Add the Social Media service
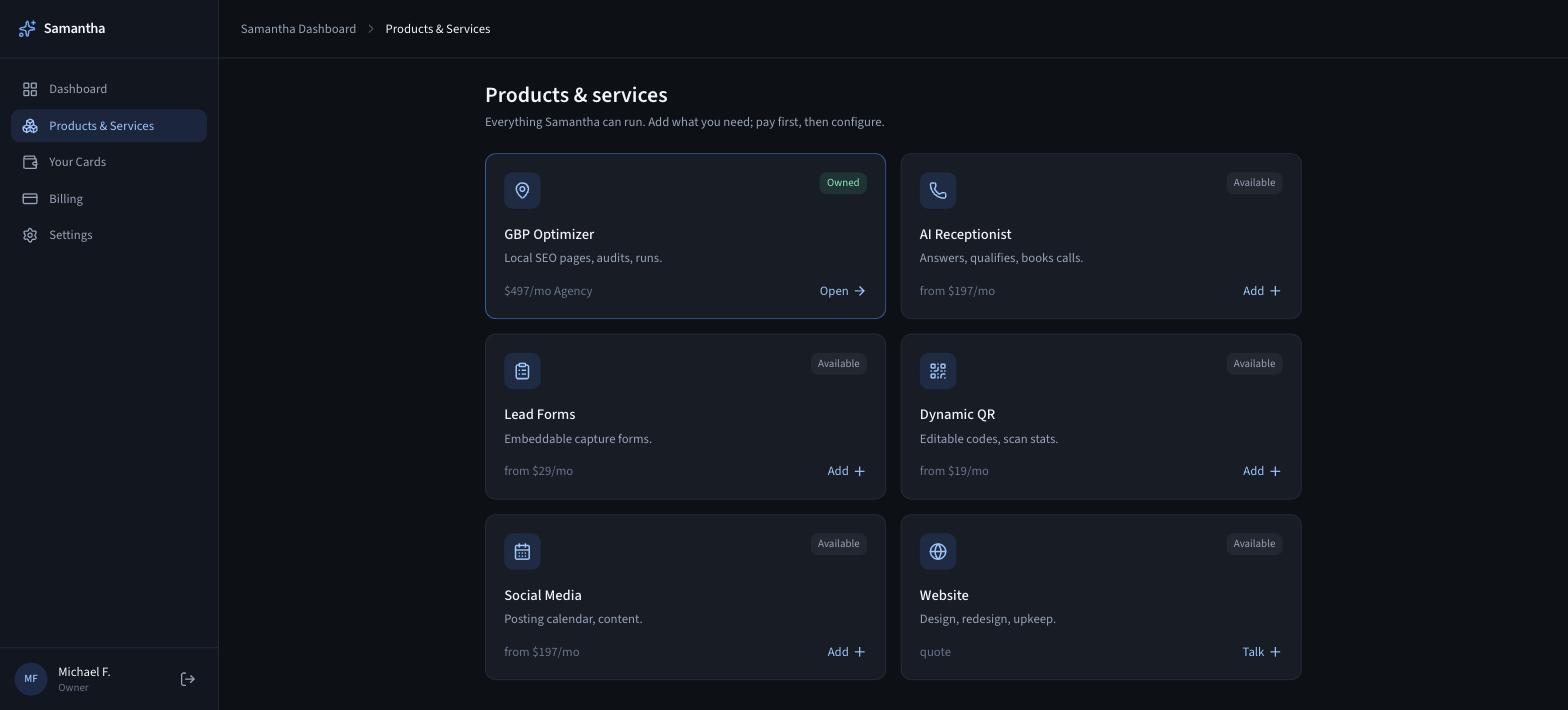The width and height of the screenshot is (1568, 710). (x=846, y=652)
